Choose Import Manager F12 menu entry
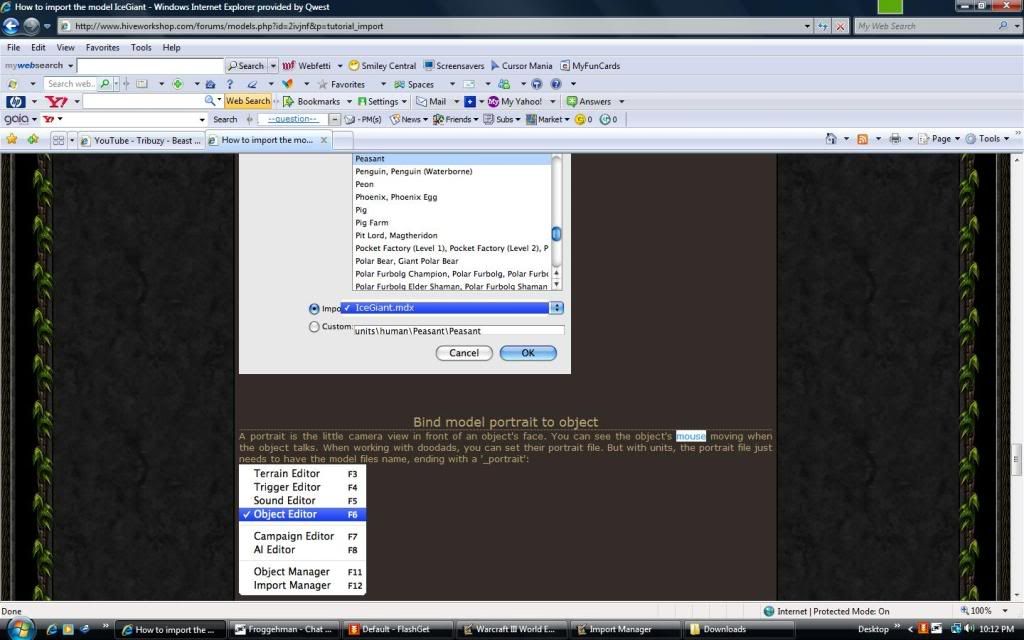Image resolution: width=1024 pixels, height=640 pixels. click(302, 586)
